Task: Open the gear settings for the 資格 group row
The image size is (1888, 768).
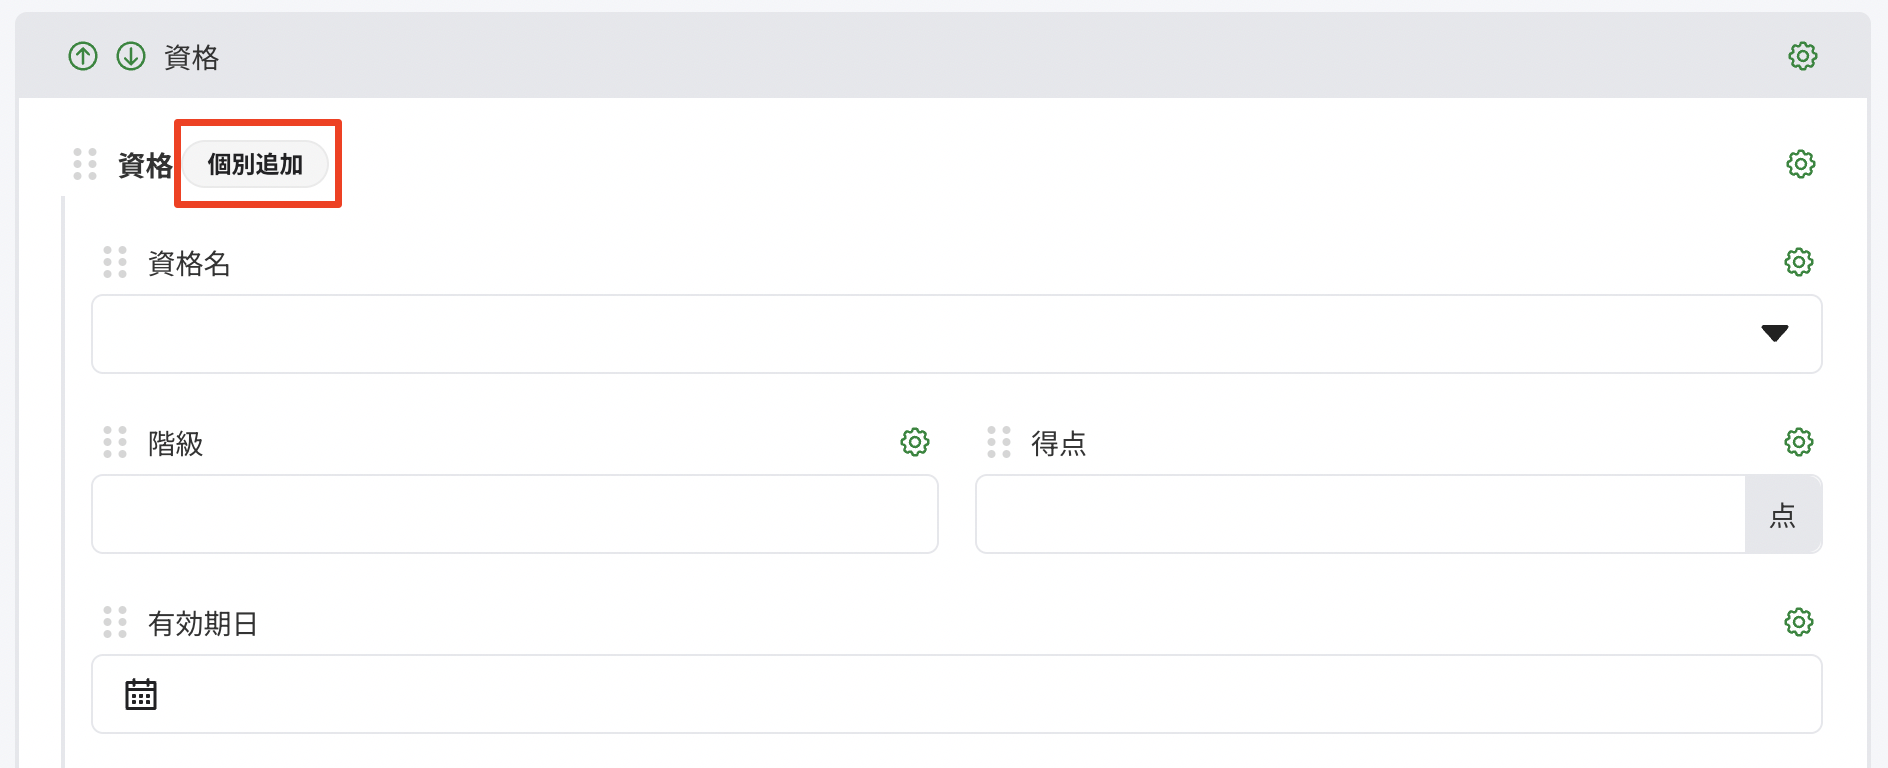Action: pyautogui.click(x=1801, y=164)
